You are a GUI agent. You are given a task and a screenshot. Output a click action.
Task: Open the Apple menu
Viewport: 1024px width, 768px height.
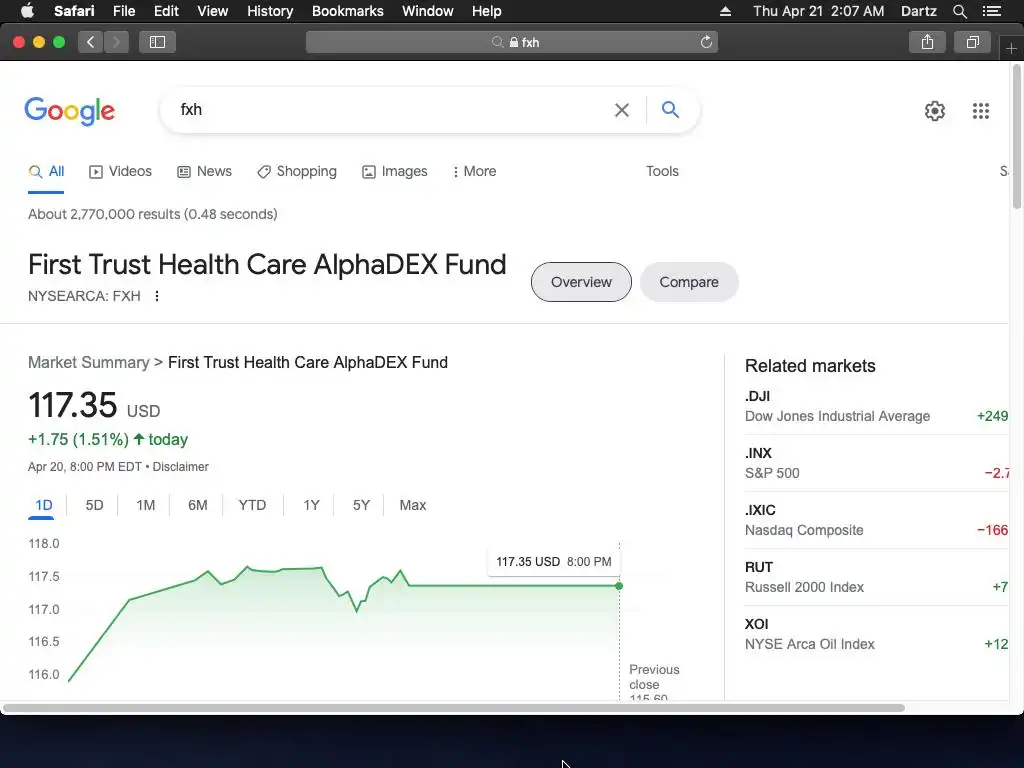pos(27,11)
